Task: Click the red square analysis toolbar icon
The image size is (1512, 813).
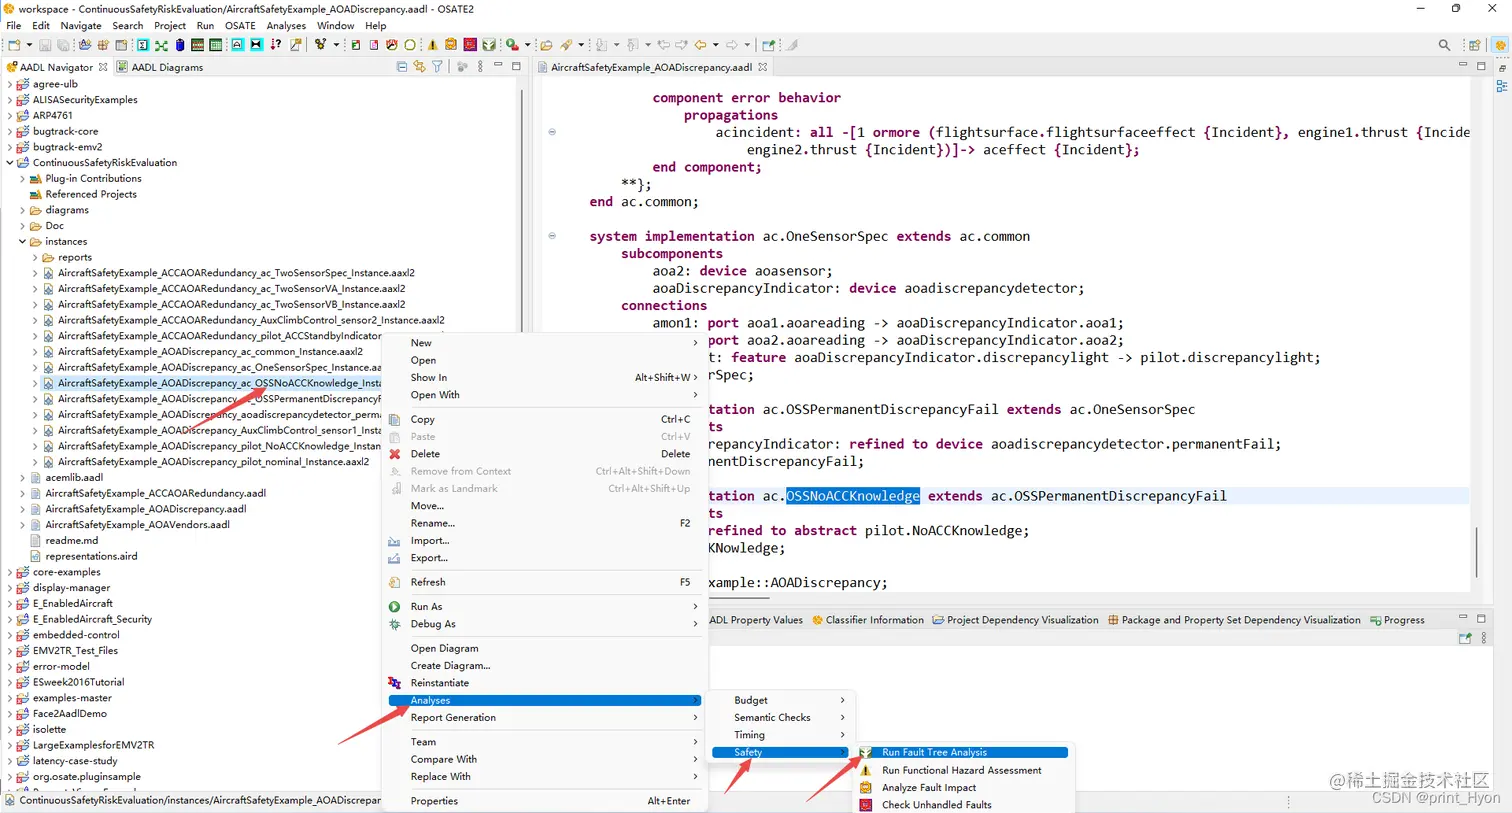Action: click(469, 45)
